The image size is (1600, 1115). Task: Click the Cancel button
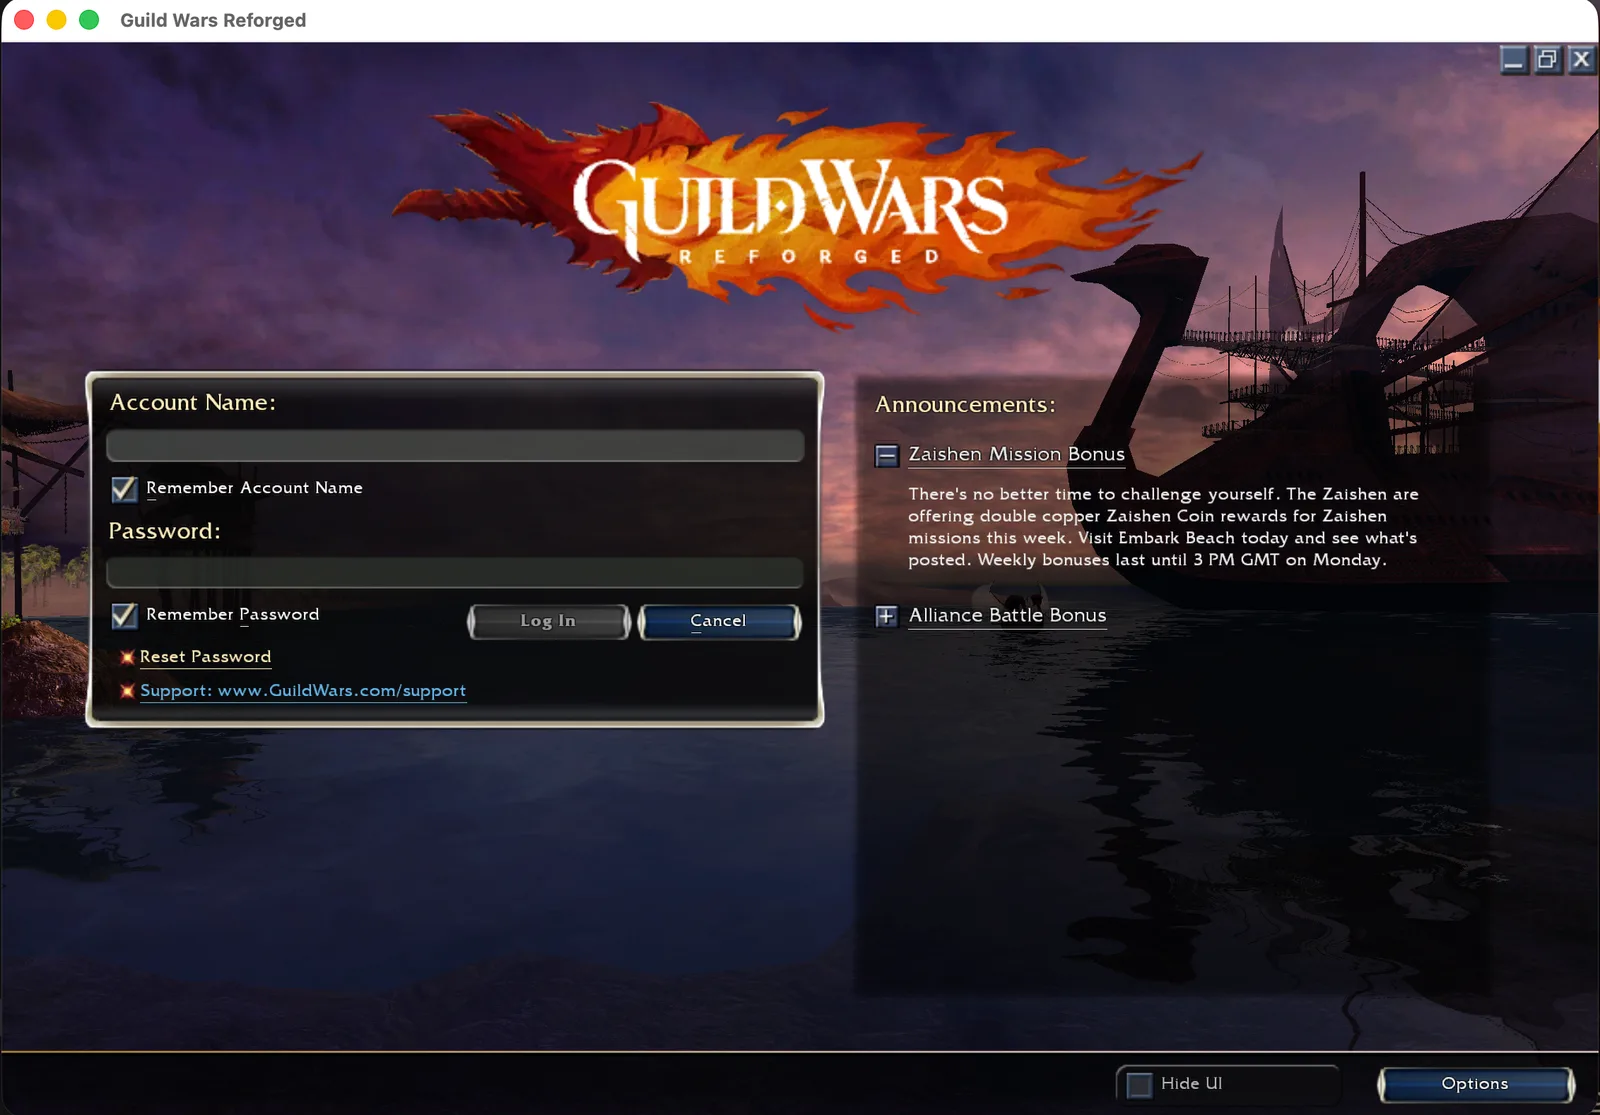(x=719, y=621)
